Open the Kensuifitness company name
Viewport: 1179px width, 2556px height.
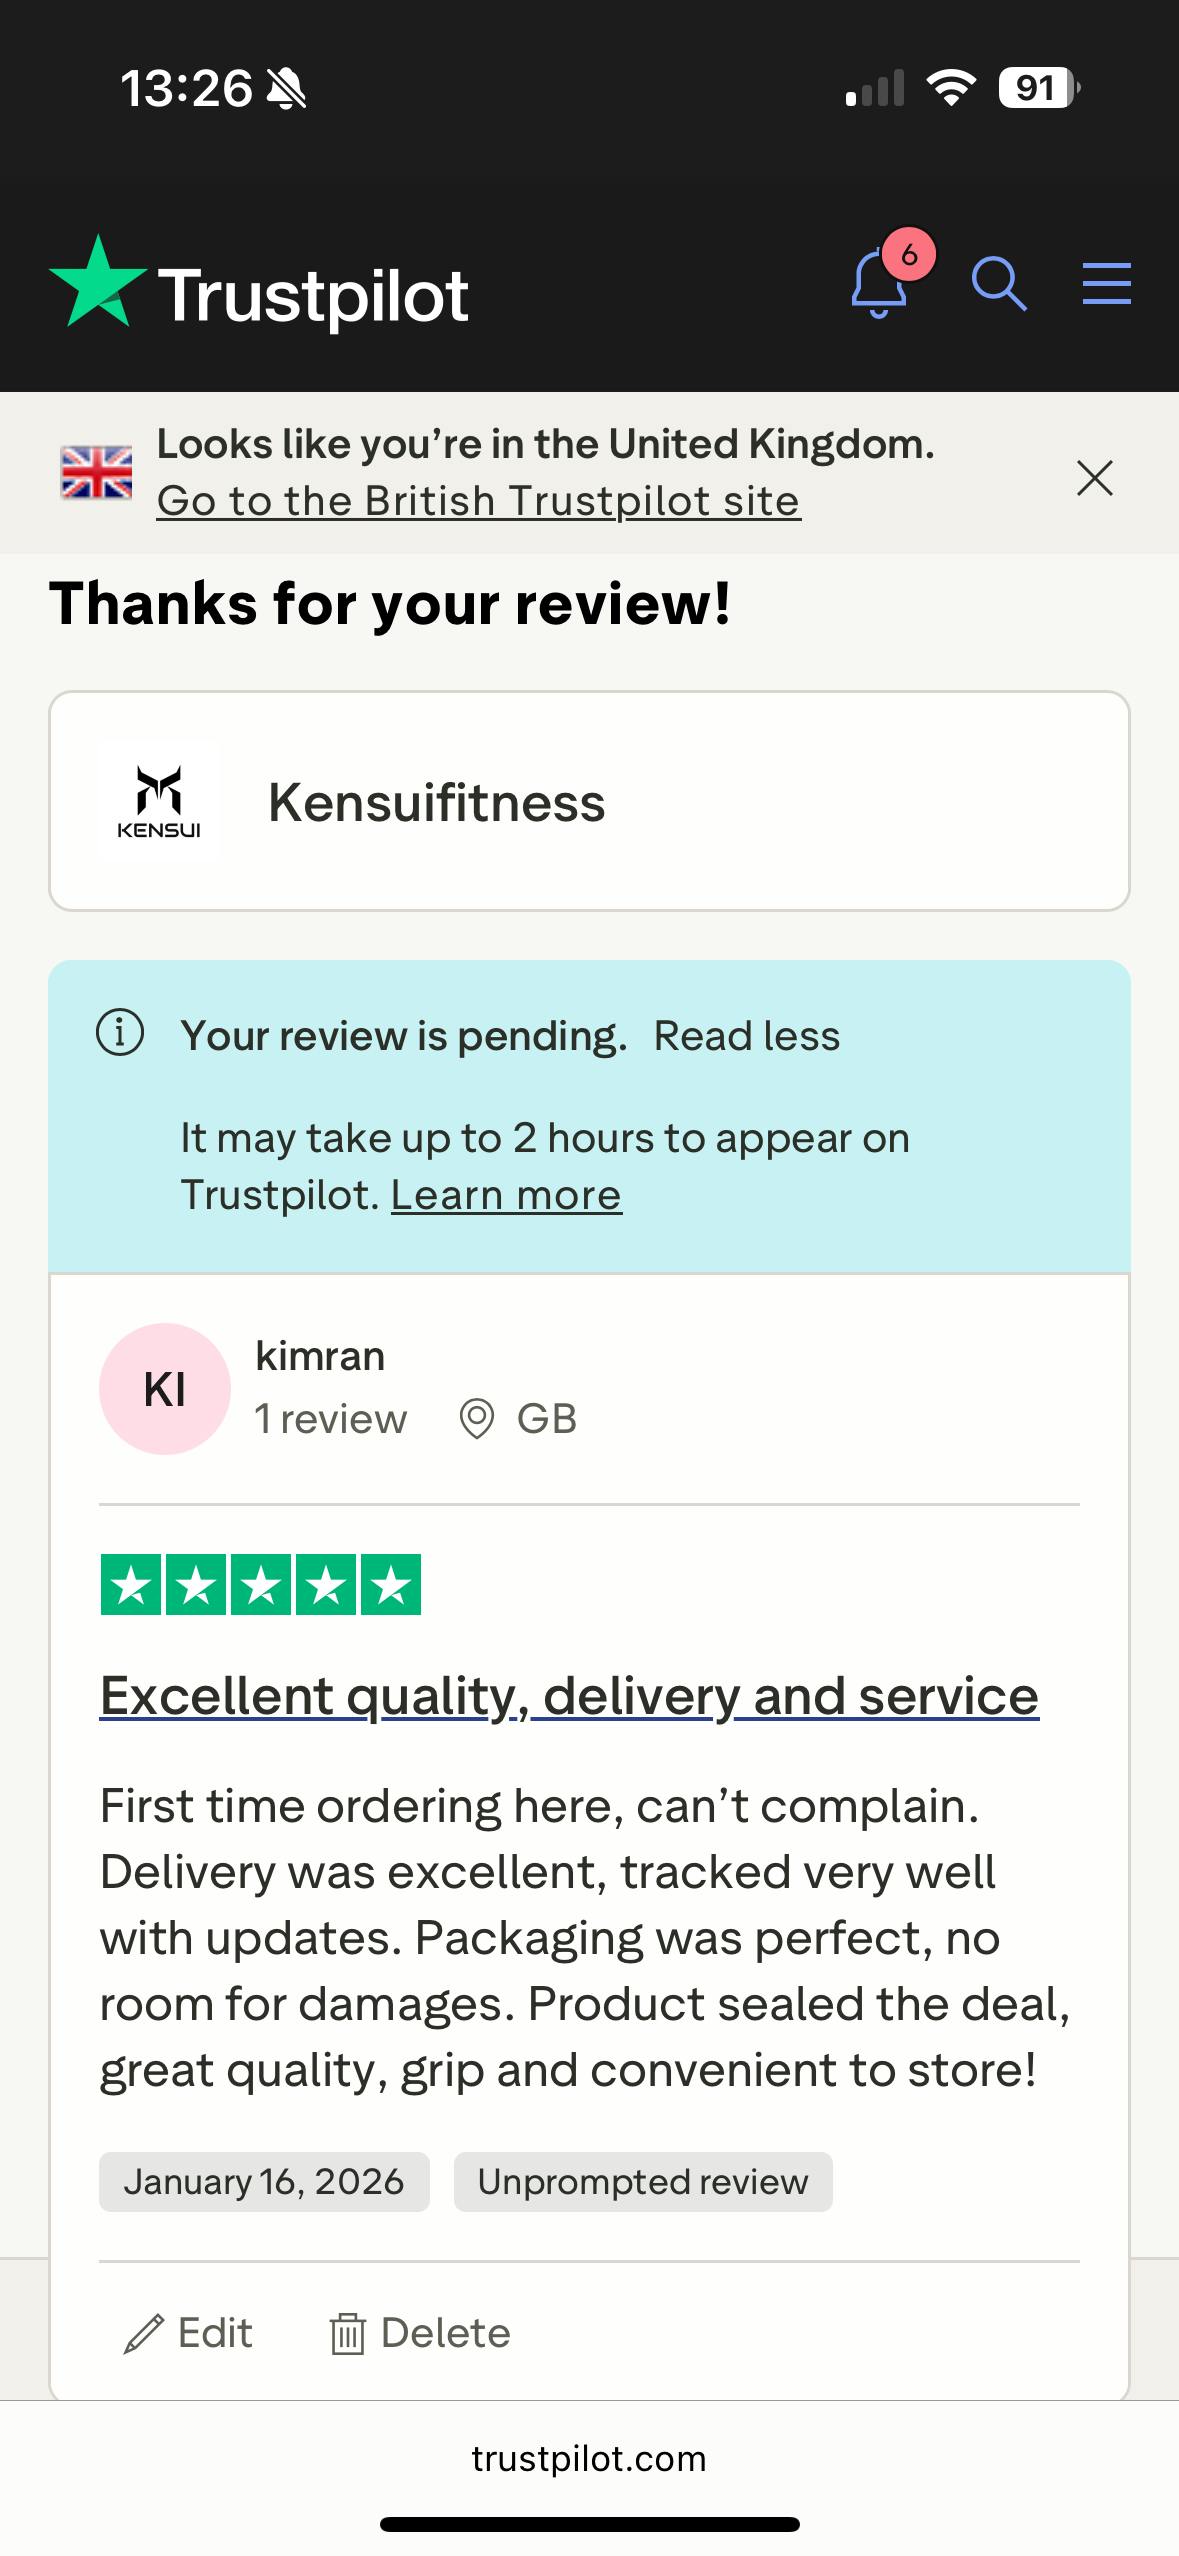pos(436,802)
